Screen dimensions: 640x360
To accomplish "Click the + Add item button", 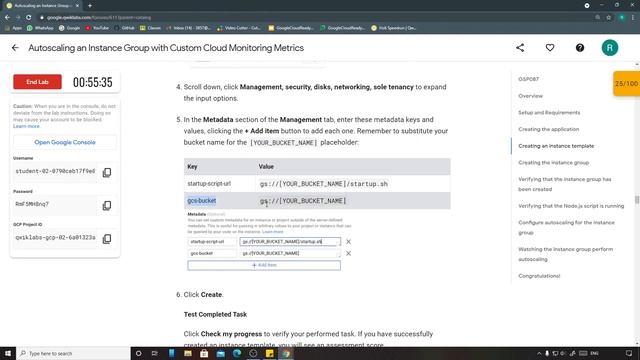I will [264, 265].
